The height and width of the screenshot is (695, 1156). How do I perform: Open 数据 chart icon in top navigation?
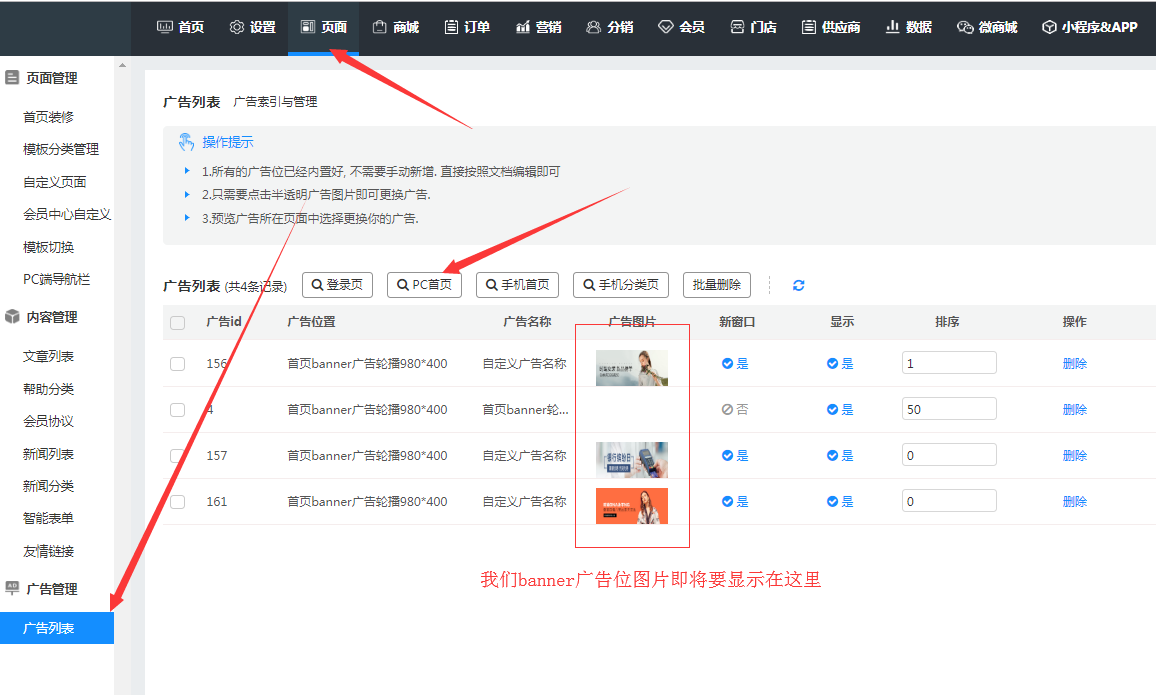coord(892,27)
